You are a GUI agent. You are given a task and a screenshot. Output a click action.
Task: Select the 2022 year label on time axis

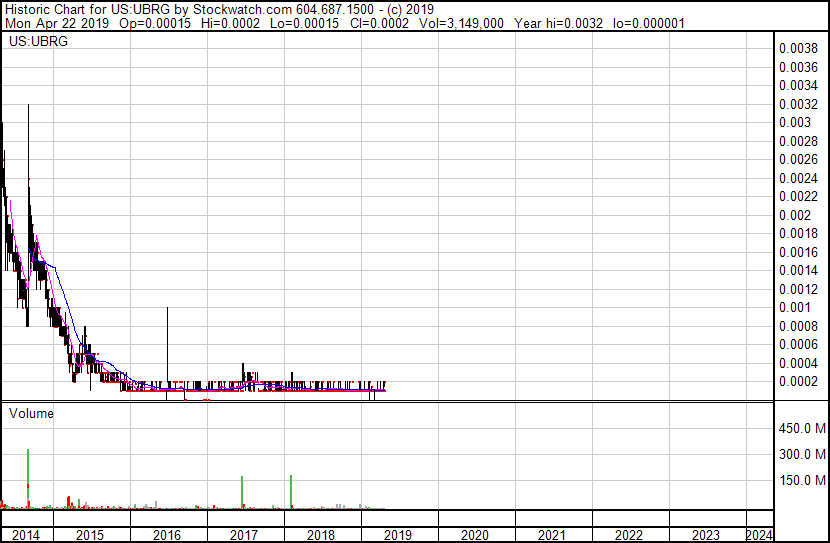click(629, 535)
